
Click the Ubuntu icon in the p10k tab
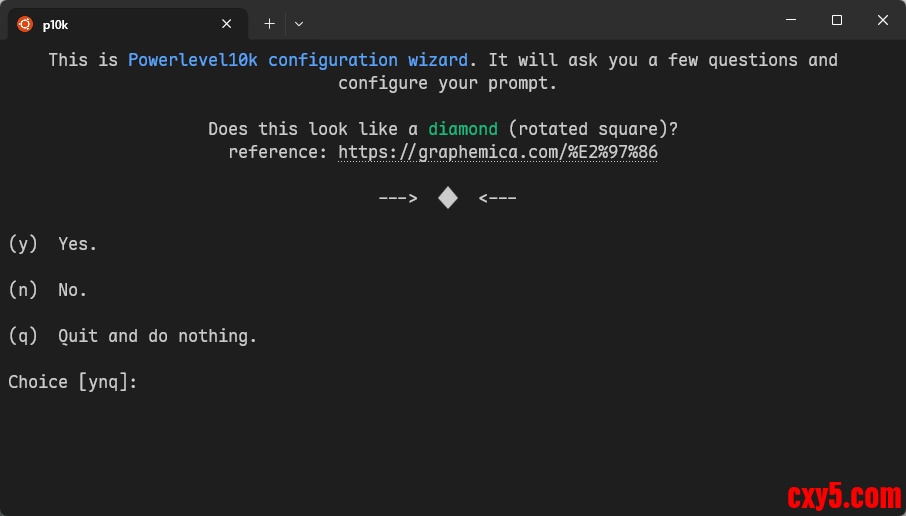(x=25, y=23)
